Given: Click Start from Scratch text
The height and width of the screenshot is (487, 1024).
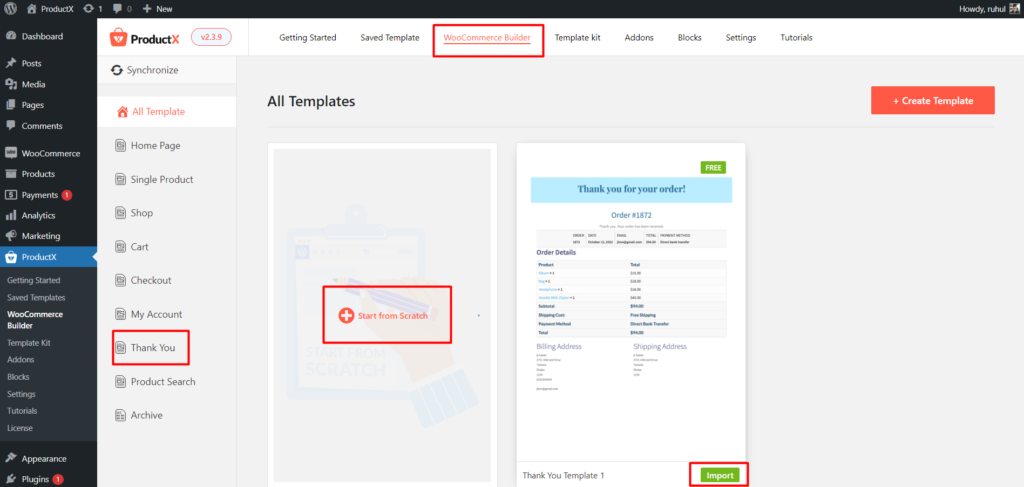Looking at the screenshot, I should 392,316.
